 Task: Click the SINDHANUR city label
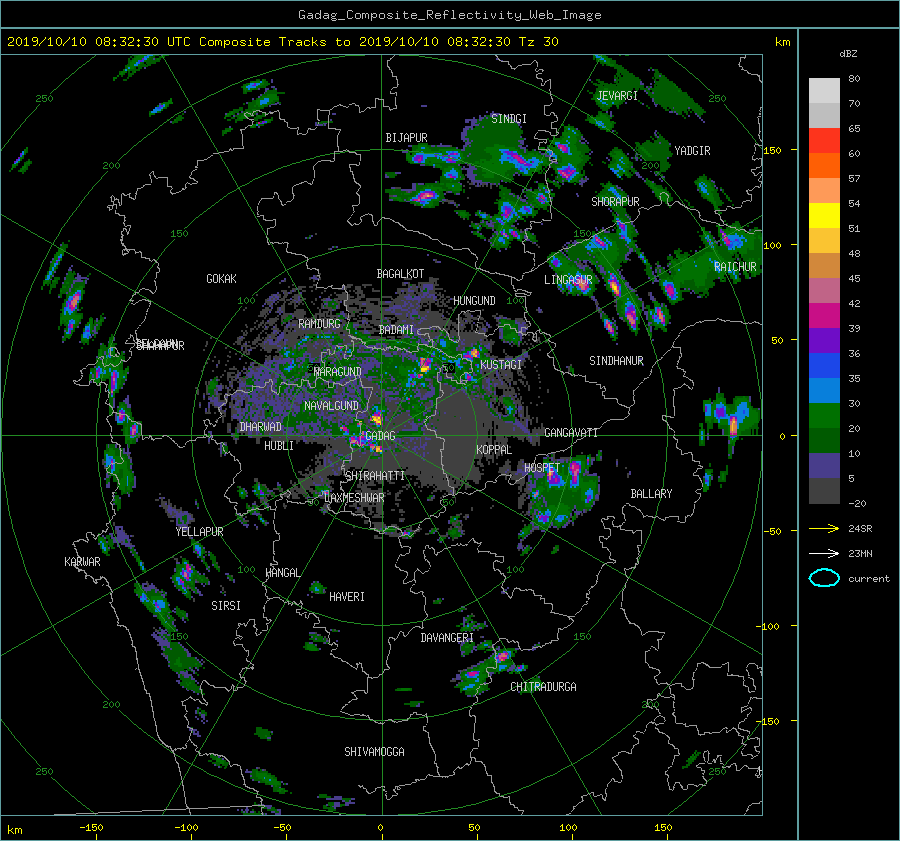616,361
